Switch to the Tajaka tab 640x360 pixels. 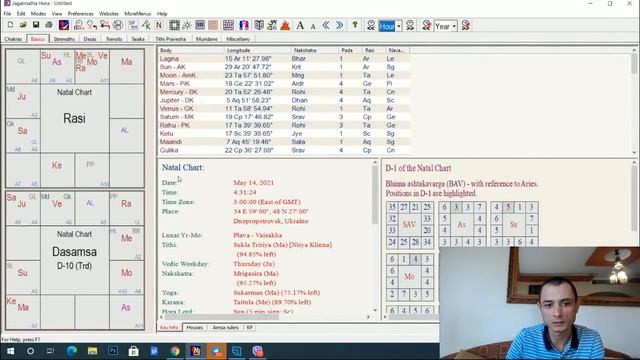click(x=138, y=39)
